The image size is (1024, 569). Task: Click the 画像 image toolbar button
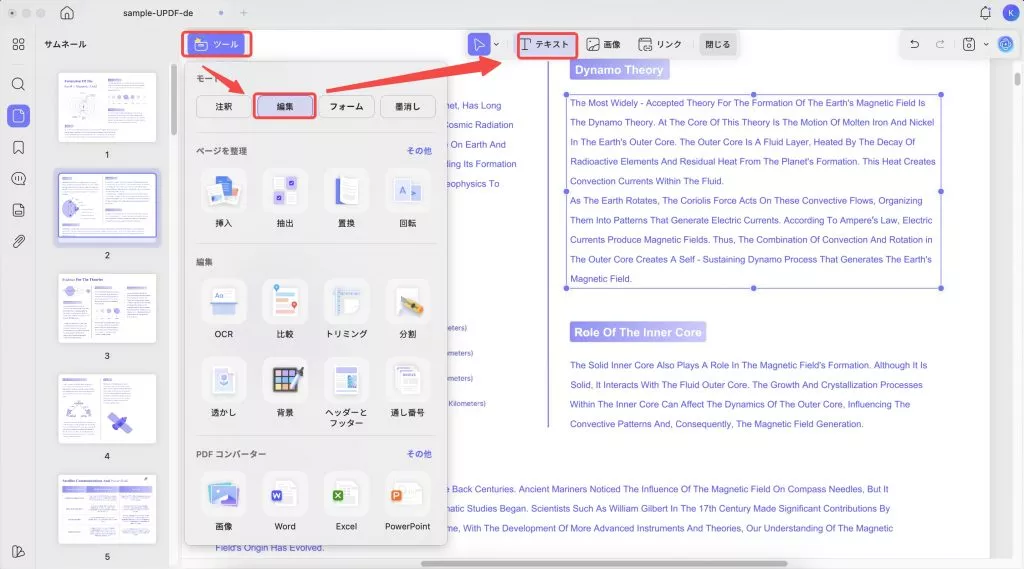pyautogui.click(x=603, y=44)
